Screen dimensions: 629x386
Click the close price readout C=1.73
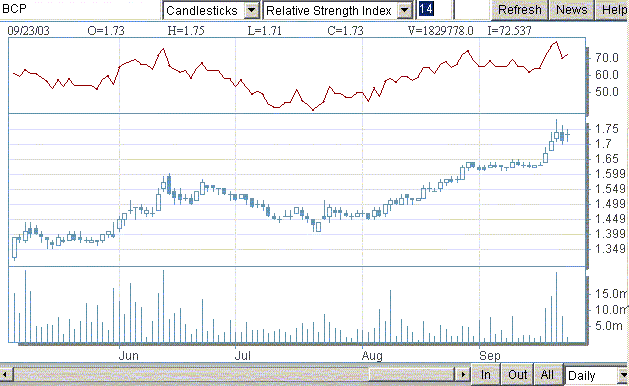pos(345,31)
